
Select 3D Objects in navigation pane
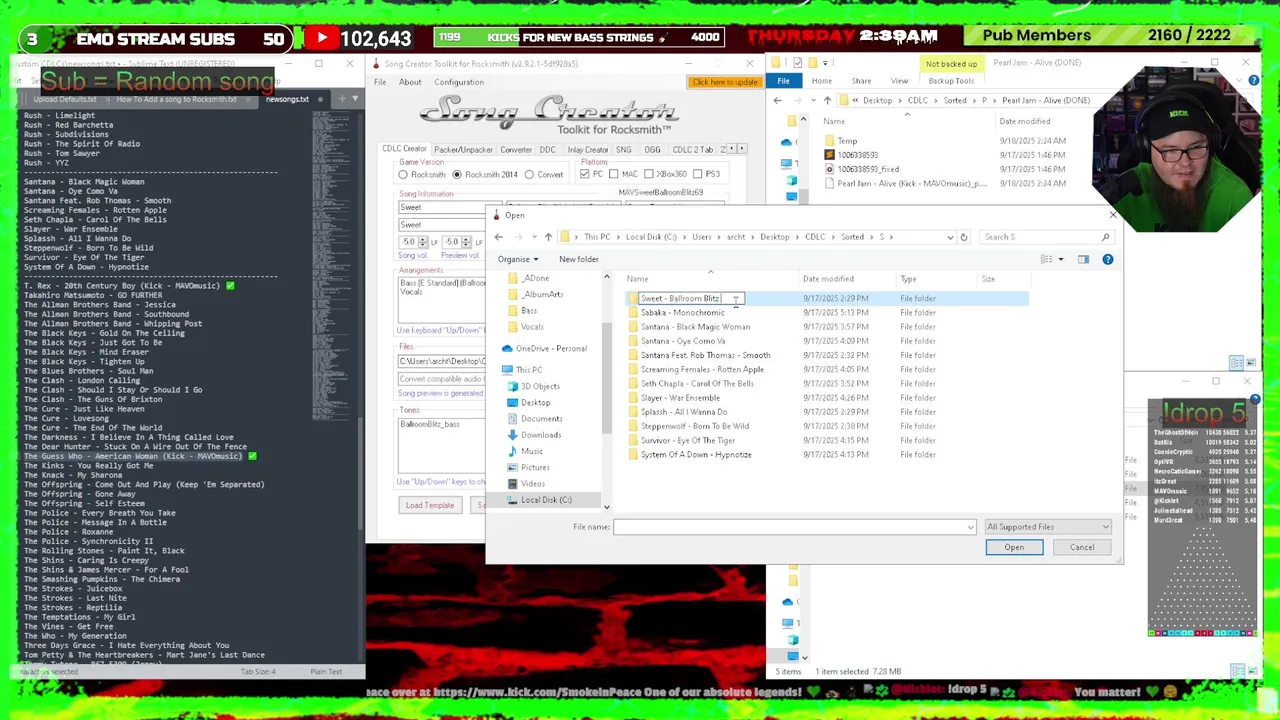(x=540, y=386)
